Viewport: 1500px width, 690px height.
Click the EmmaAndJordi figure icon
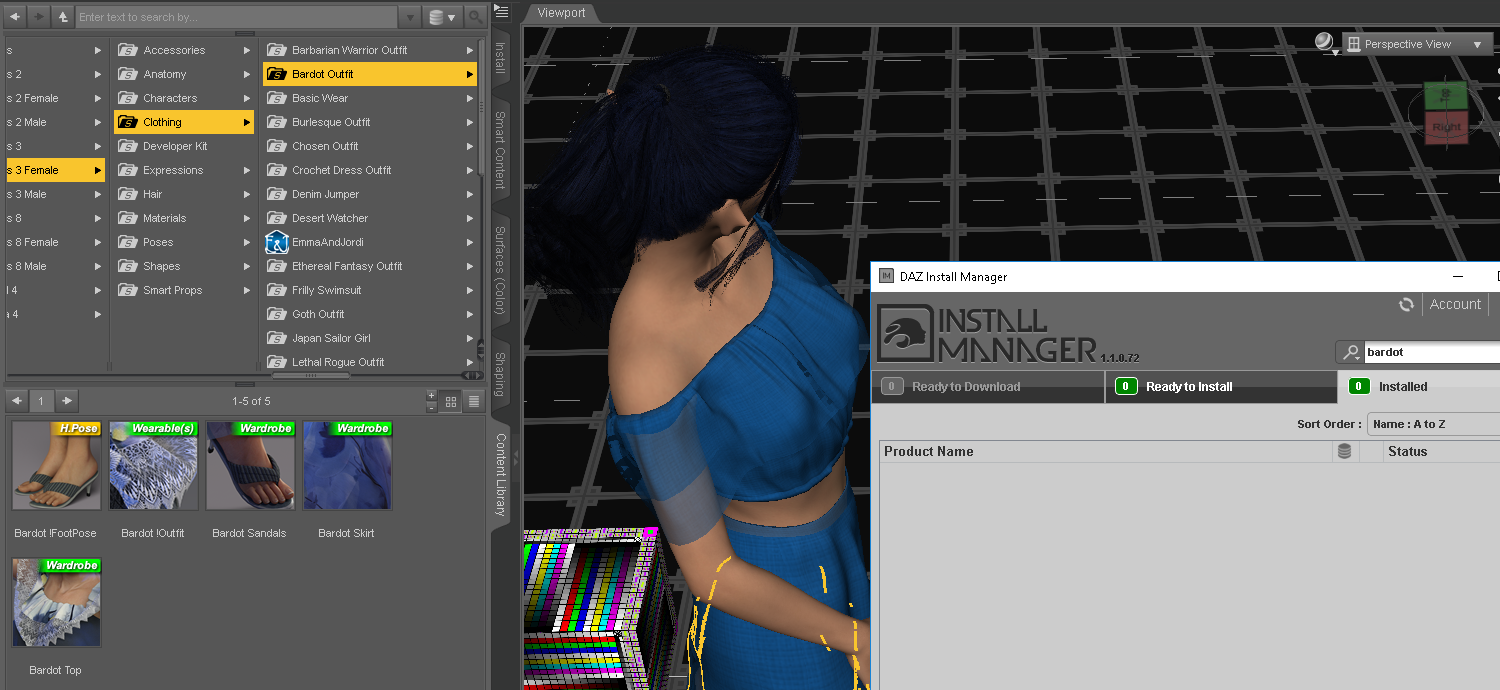coord(277,242)
